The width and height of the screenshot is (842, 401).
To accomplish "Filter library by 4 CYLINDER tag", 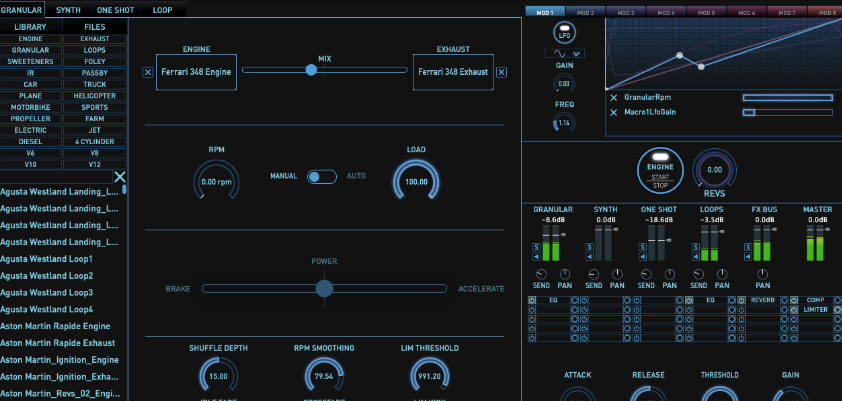I will coord(95,142).
